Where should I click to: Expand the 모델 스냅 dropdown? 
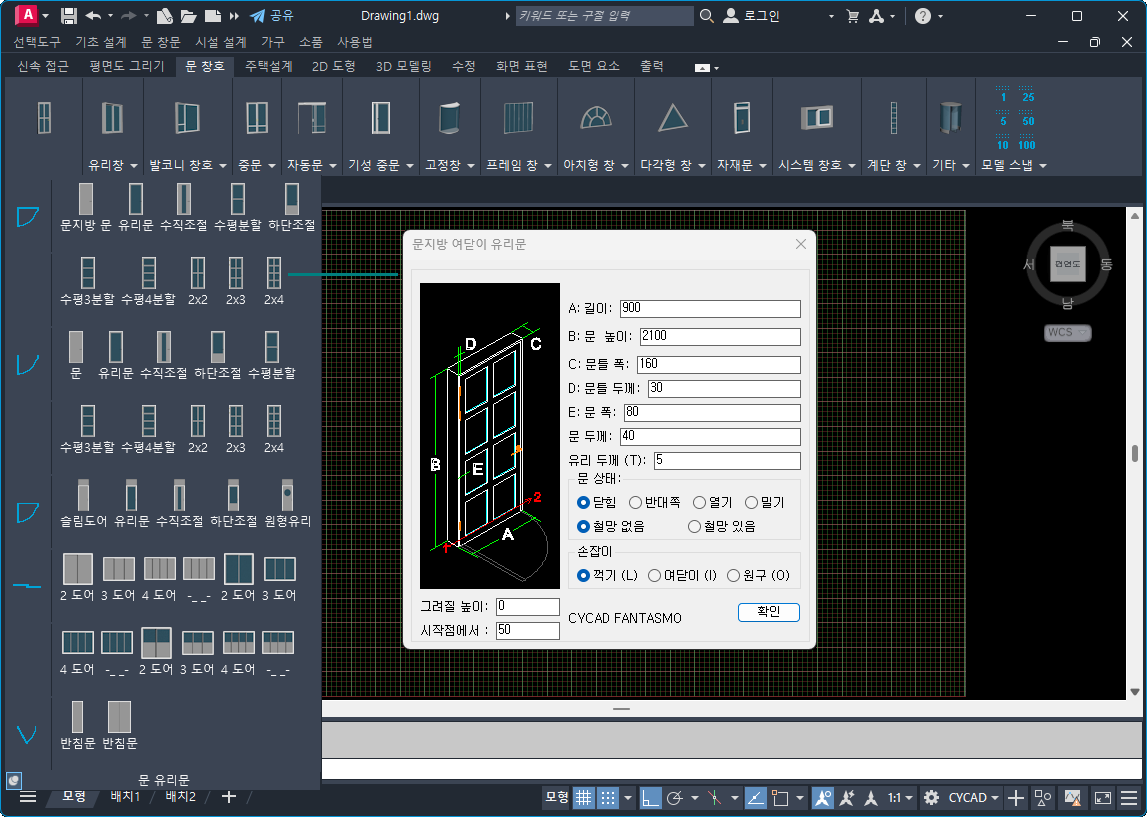1013,165
